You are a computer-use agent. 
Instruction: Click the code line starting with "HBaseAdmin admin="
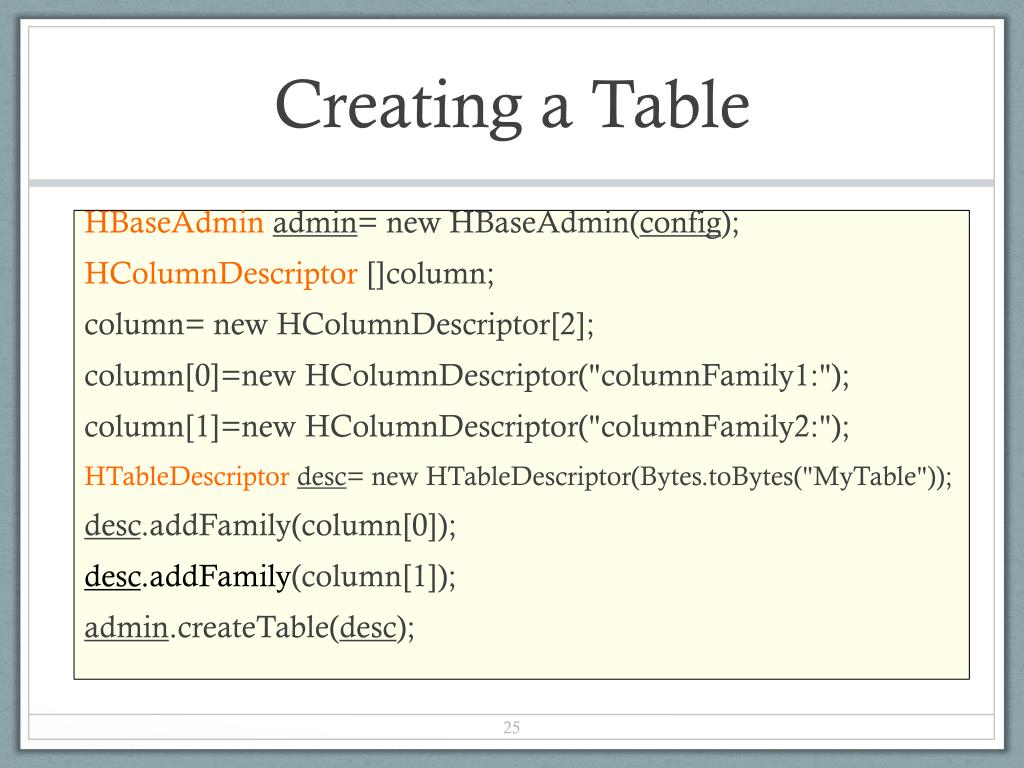pos(411,223)
